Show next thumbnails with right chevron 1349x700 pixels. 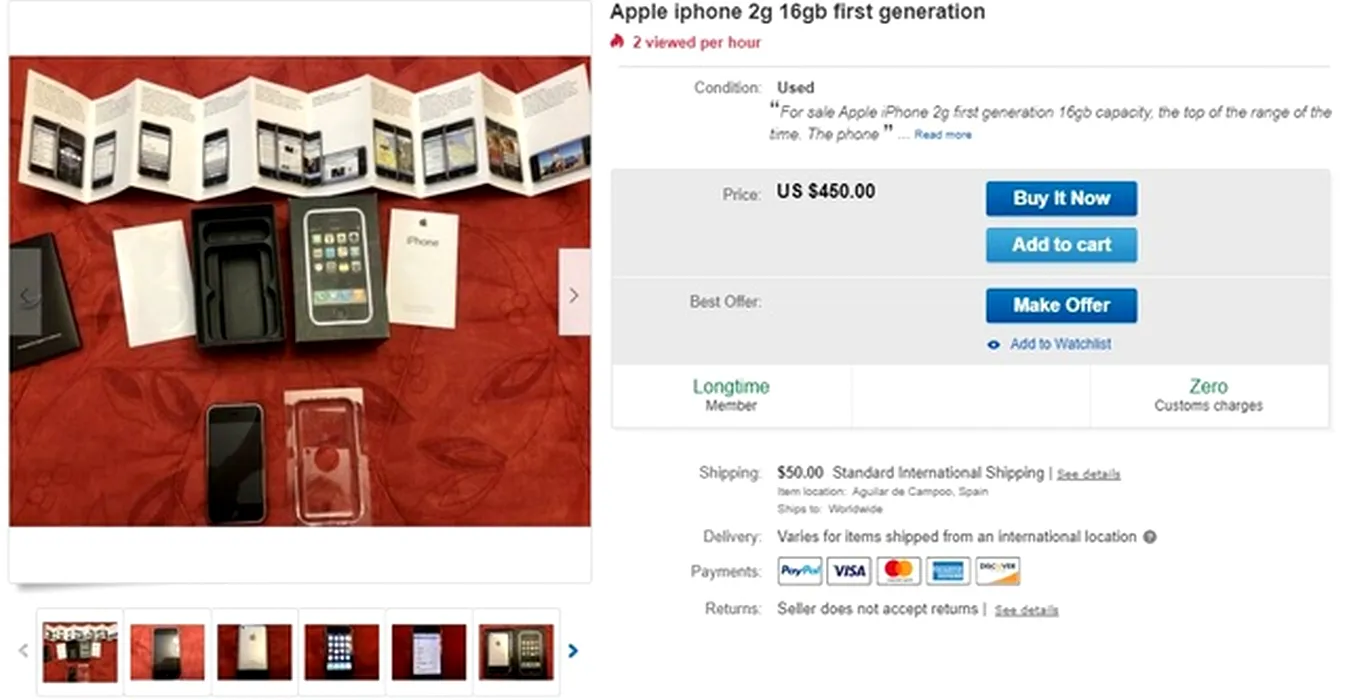tap(573, 651)
